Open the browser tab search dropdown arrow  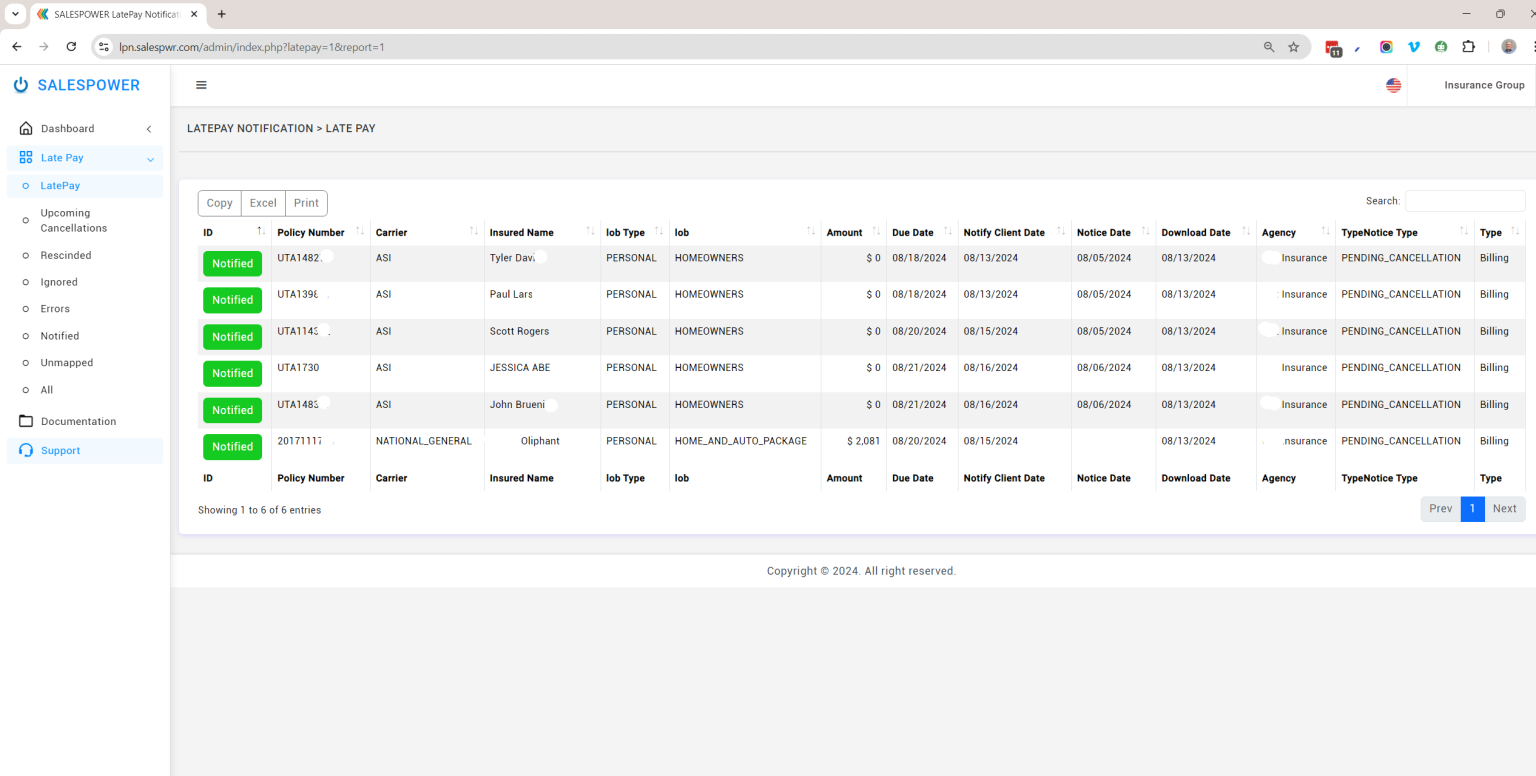15,14
